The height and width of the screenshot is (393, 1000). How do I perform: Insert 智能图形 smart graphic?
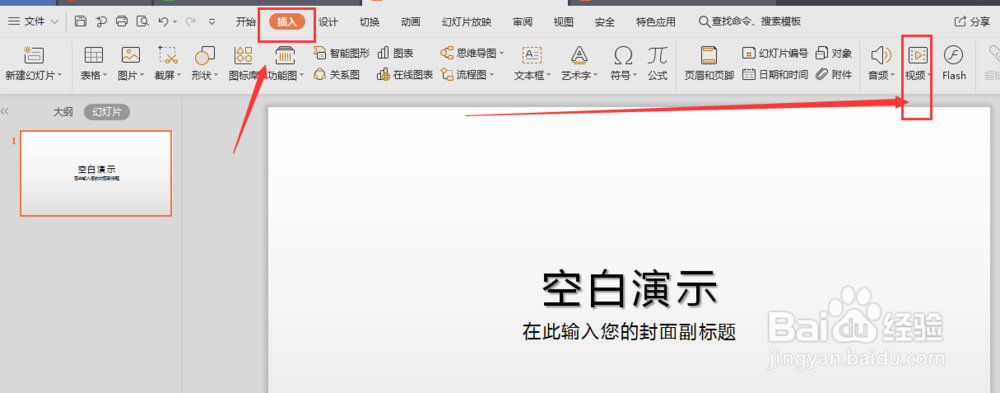(x=341, y=53)
